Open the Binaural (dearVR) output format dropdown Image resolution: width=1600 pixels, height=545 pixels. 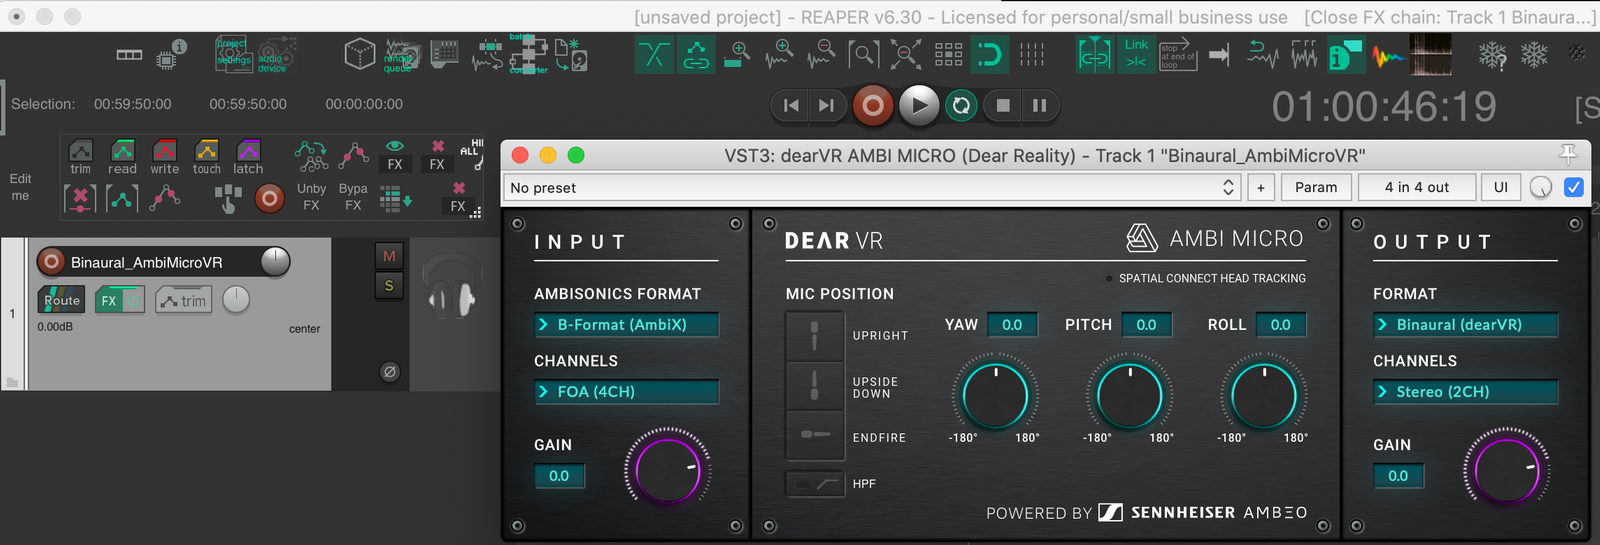1465,325
